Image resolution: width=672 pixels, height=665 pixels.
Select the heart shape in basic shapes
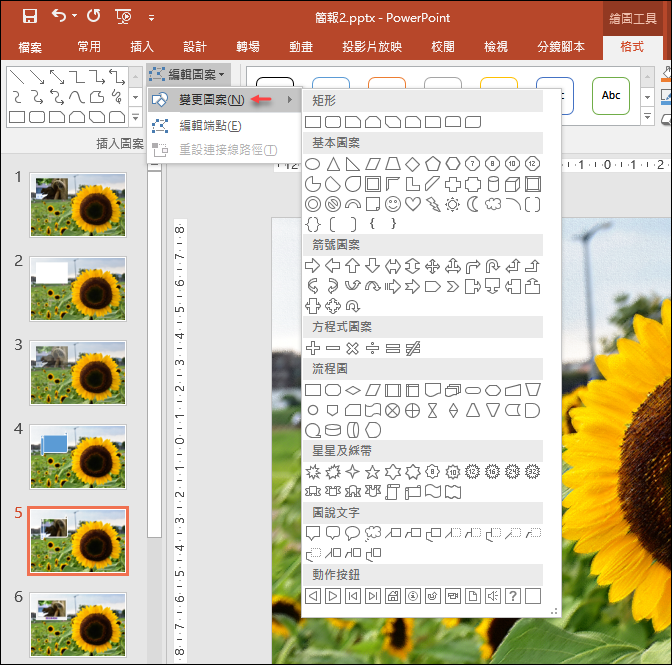413,204
